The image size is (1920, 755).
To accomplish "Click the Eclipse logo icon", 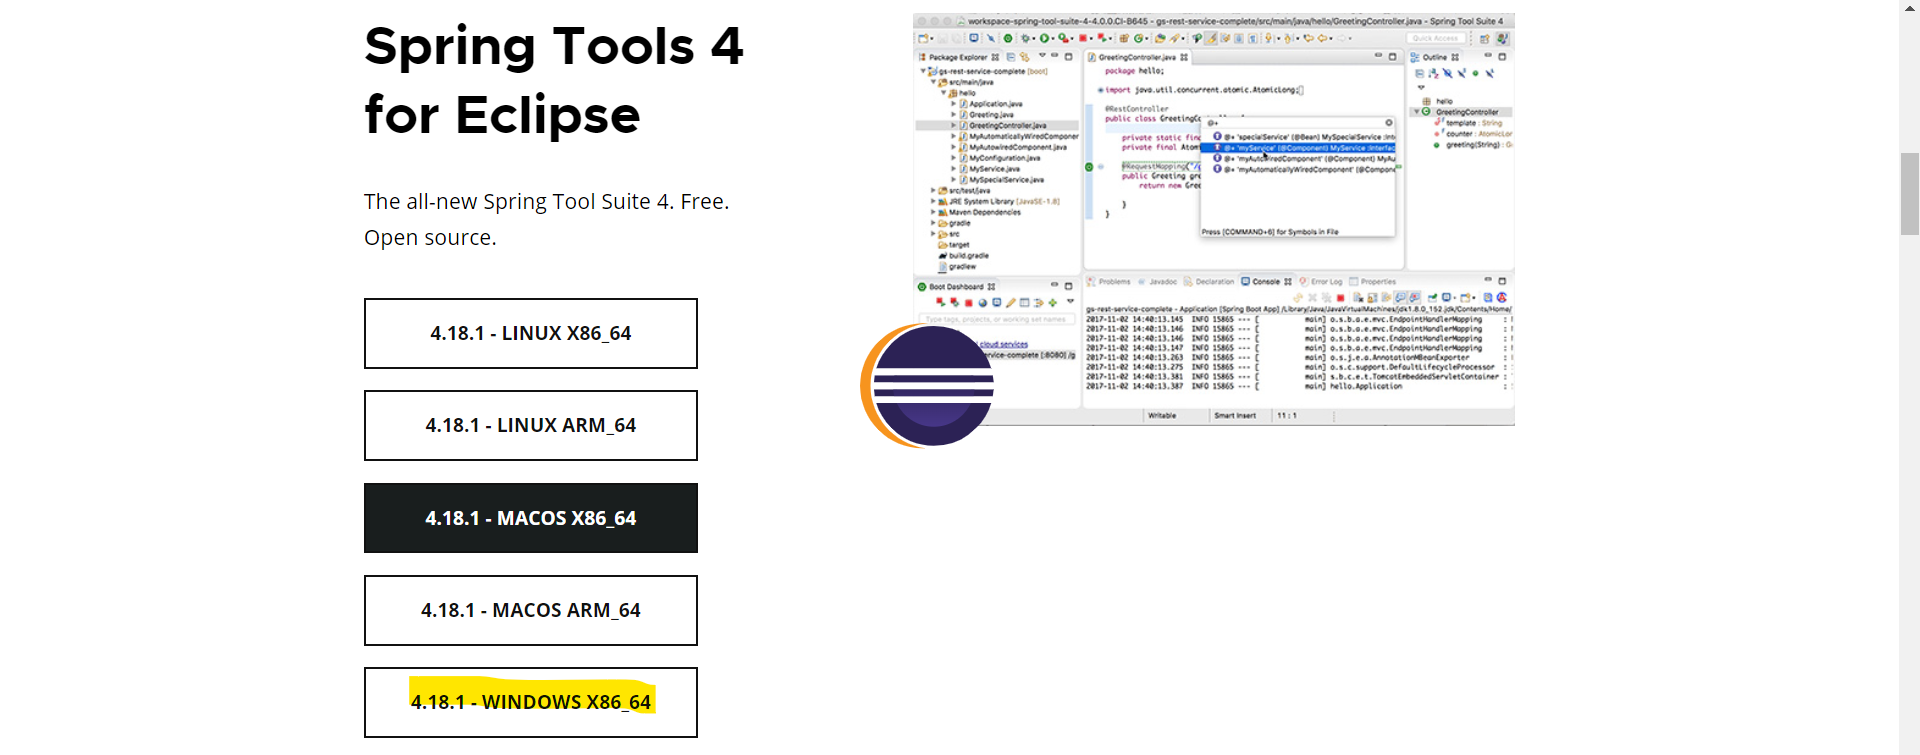I will pyautogui.click(x=927, y=385).
